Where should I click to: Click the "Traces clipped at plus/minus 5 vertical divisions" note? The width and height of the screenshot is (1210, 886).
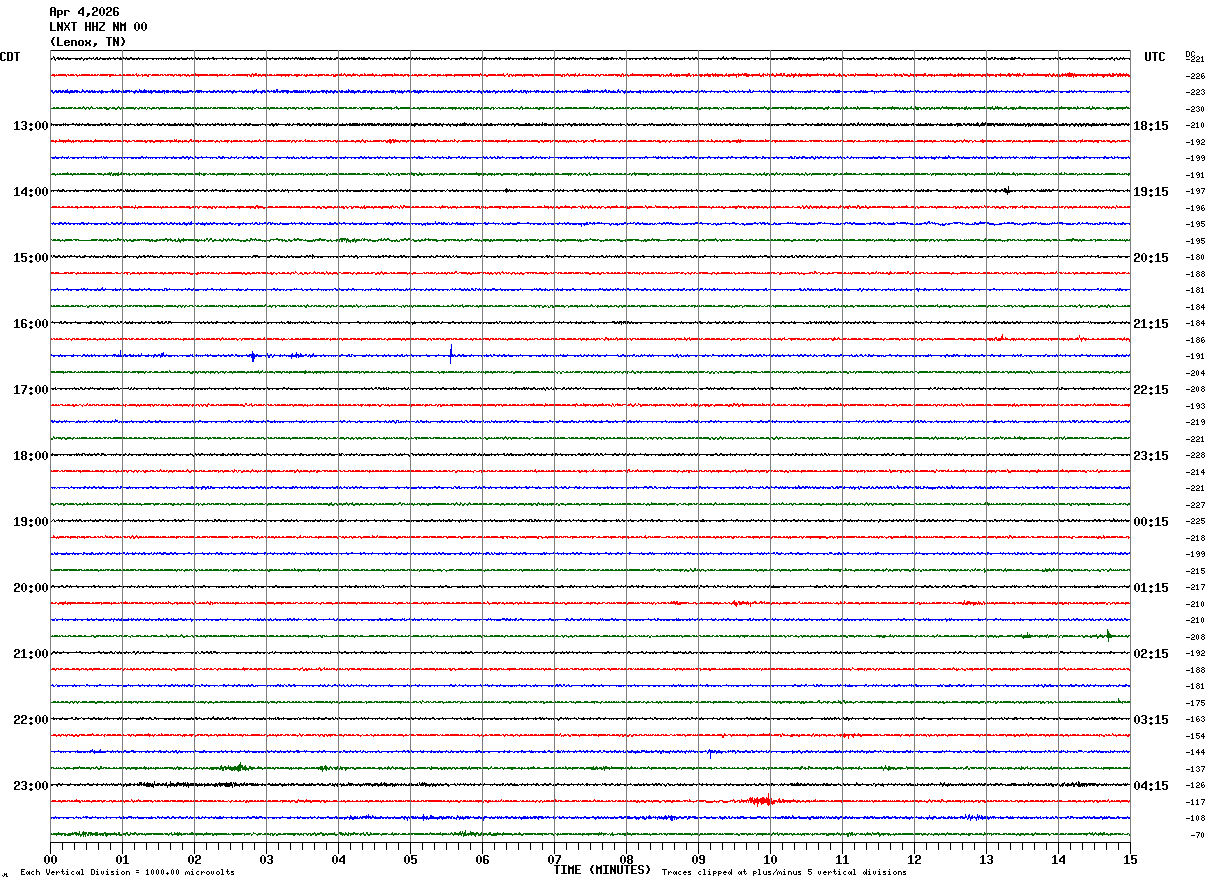click(784, 873)
